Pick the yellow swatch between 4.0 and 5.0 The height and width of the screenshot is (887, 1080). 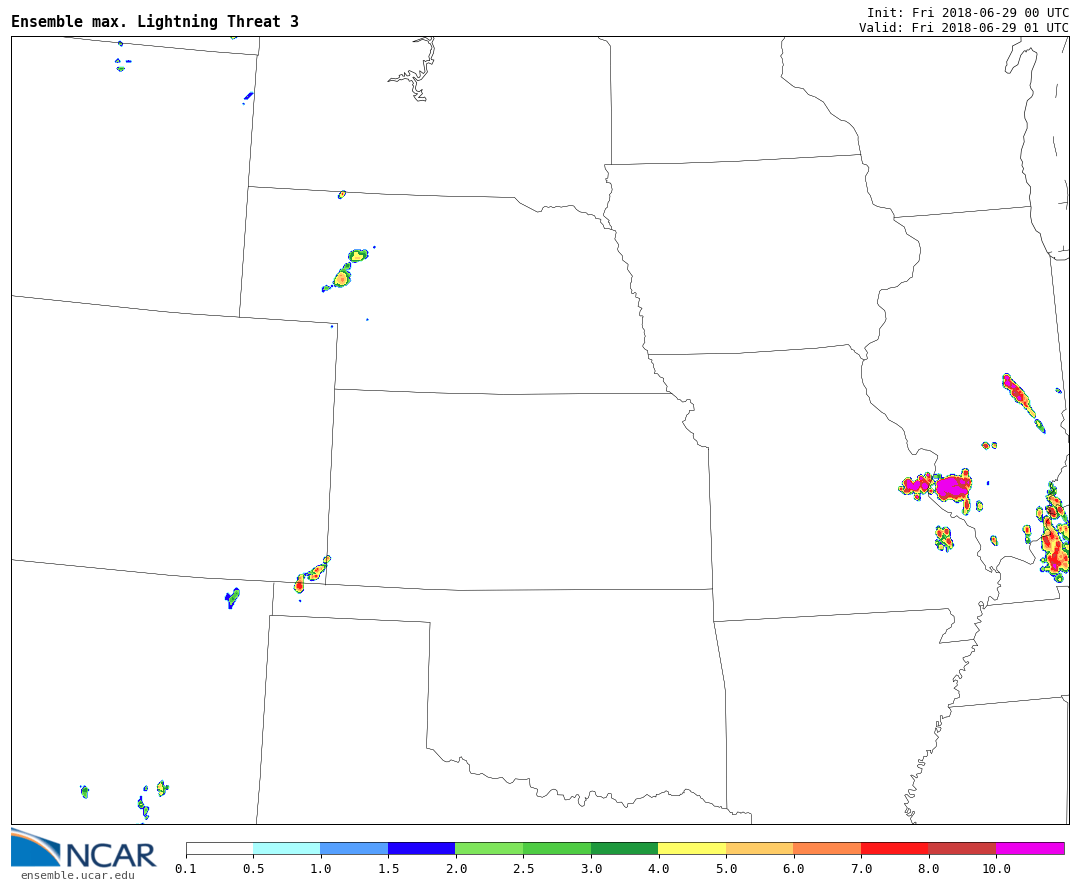click(691, 848)
